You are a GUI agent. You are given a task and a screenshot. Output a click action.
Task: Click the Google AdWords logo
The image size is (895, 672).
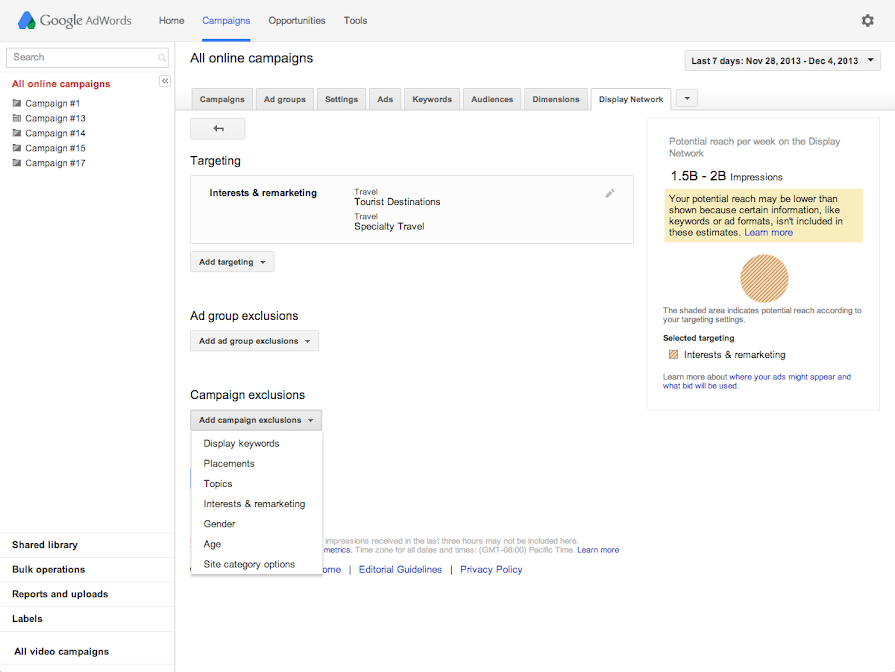point(74,20)
